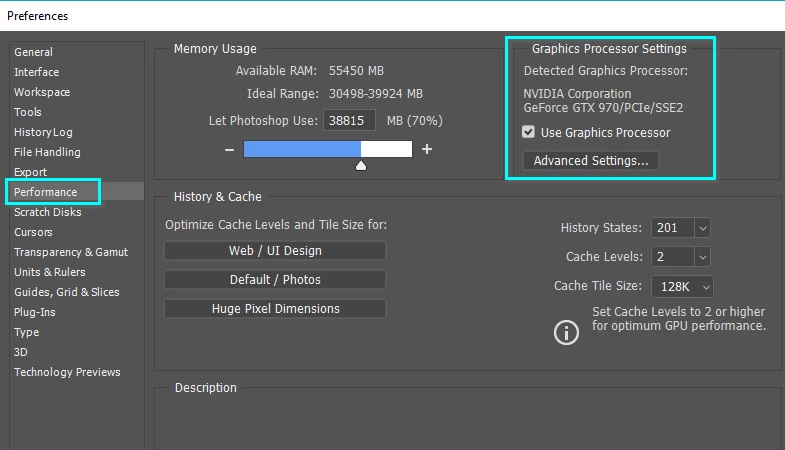
Task: Select General preferences category
Action: click(34, 52)
